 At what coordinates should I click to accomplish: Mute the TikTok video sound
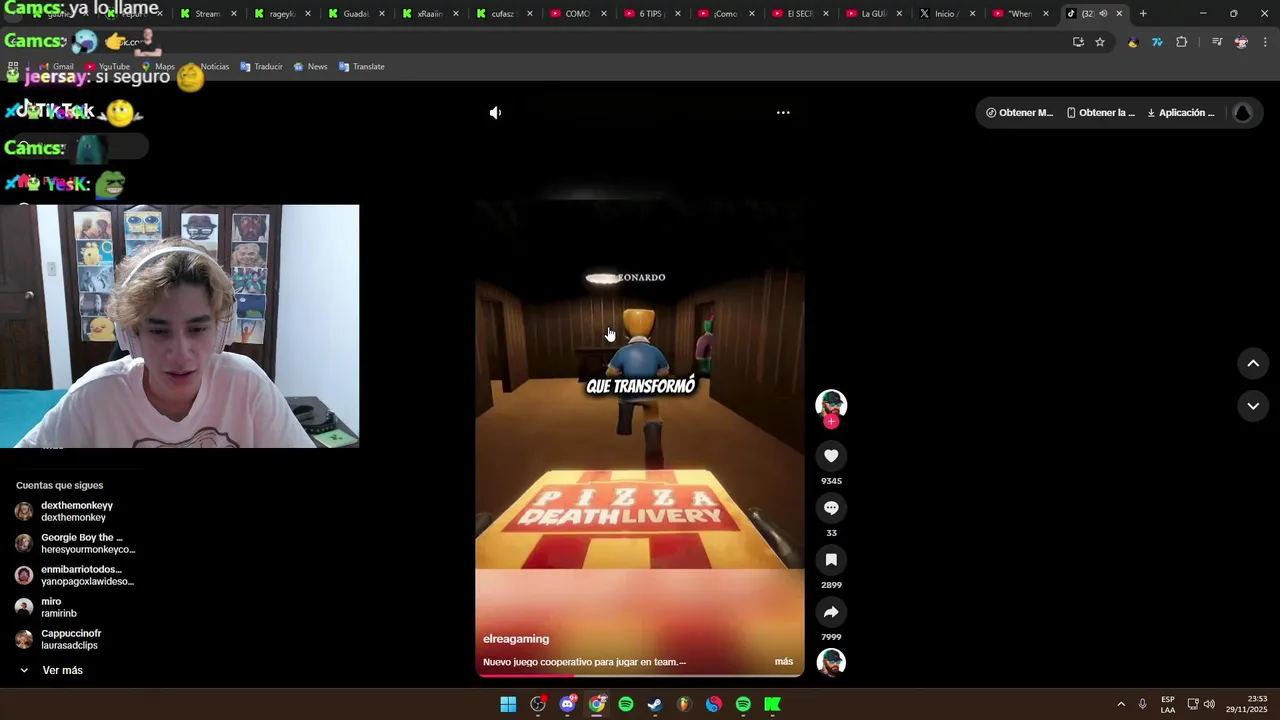click(x=495, y=113)
